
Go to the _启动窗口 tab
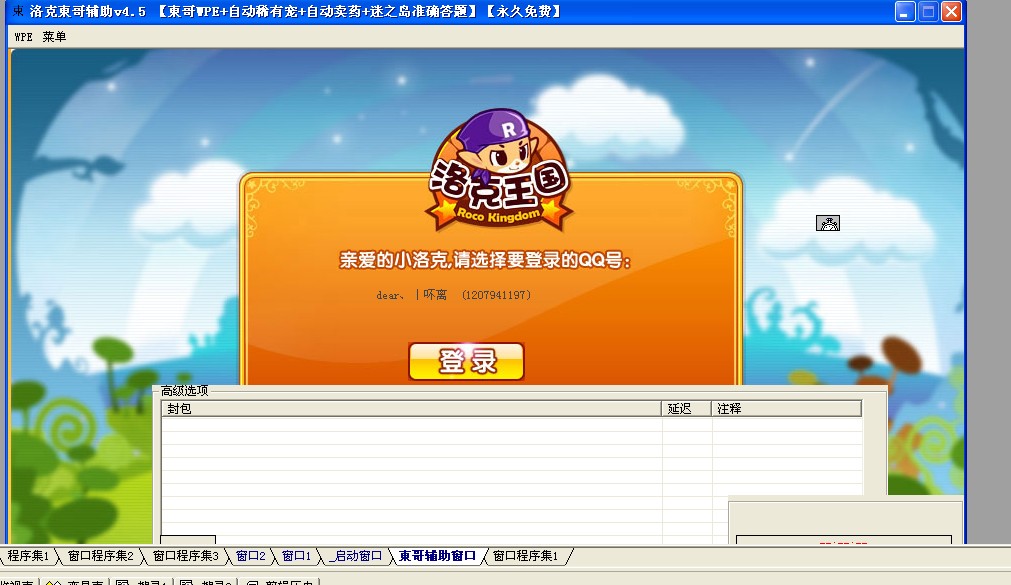[x=355, y=556]
